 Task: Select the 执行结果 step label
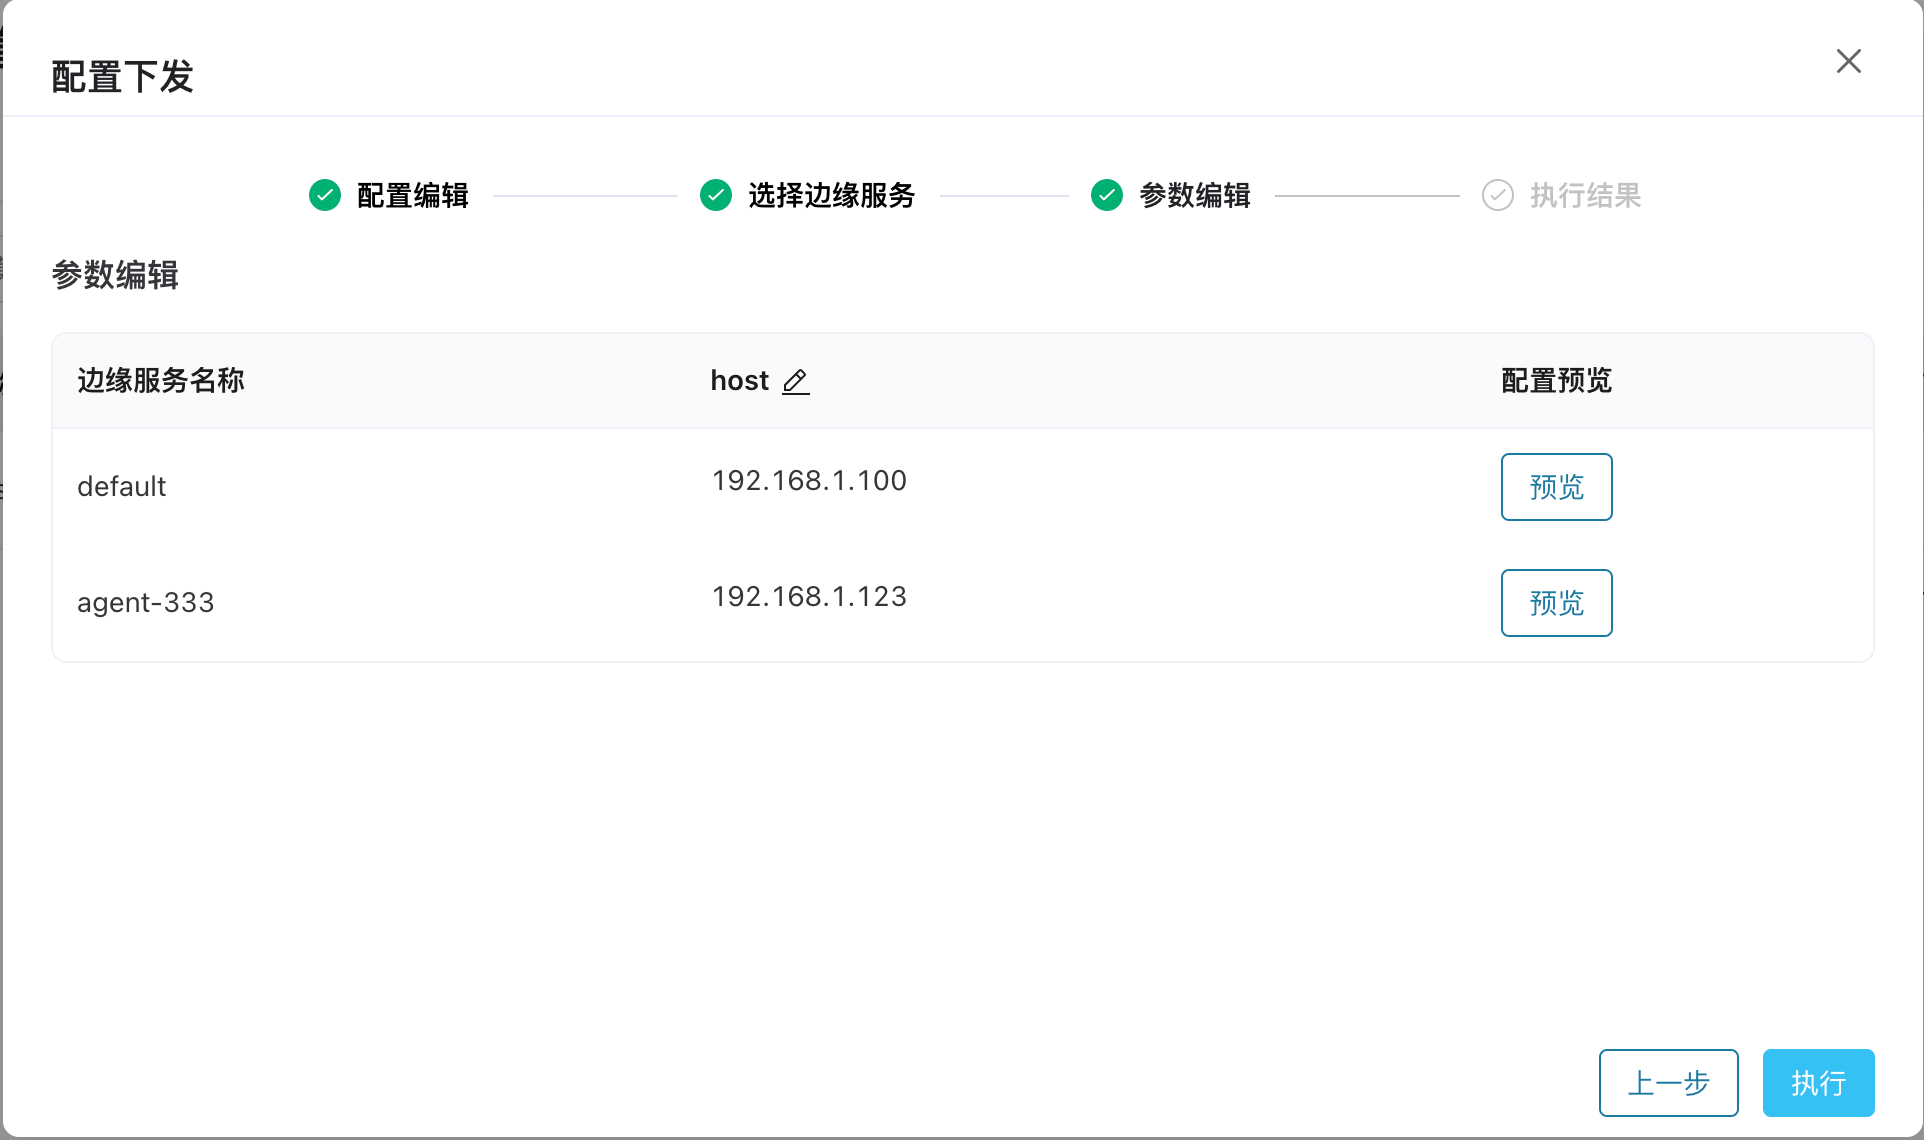click(1585, 195)
